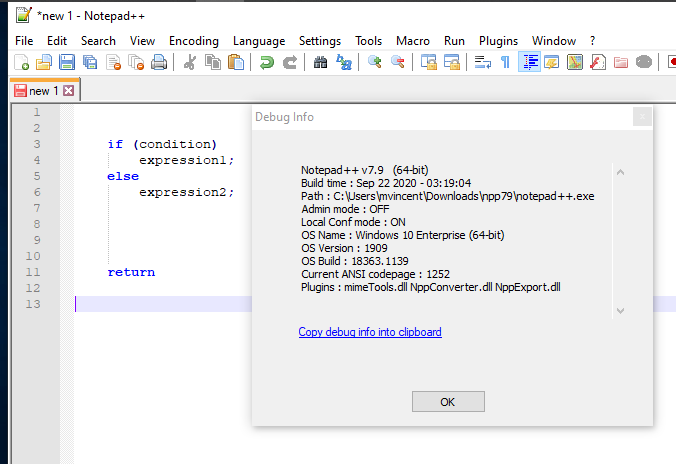Screen dimensions: 676x464
Task: Toggle Show All Characters pilcrow icon
Action: tap(505, 62)
